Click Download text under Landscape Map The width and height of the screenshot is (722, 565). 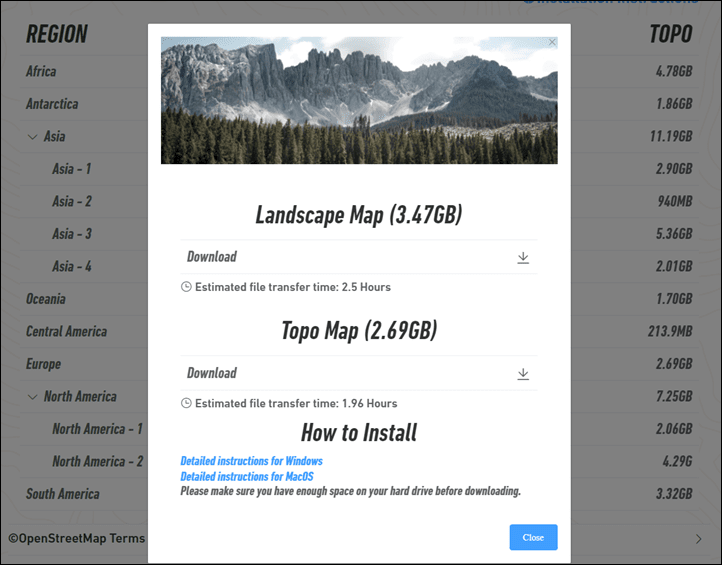[x=211, y=256]
